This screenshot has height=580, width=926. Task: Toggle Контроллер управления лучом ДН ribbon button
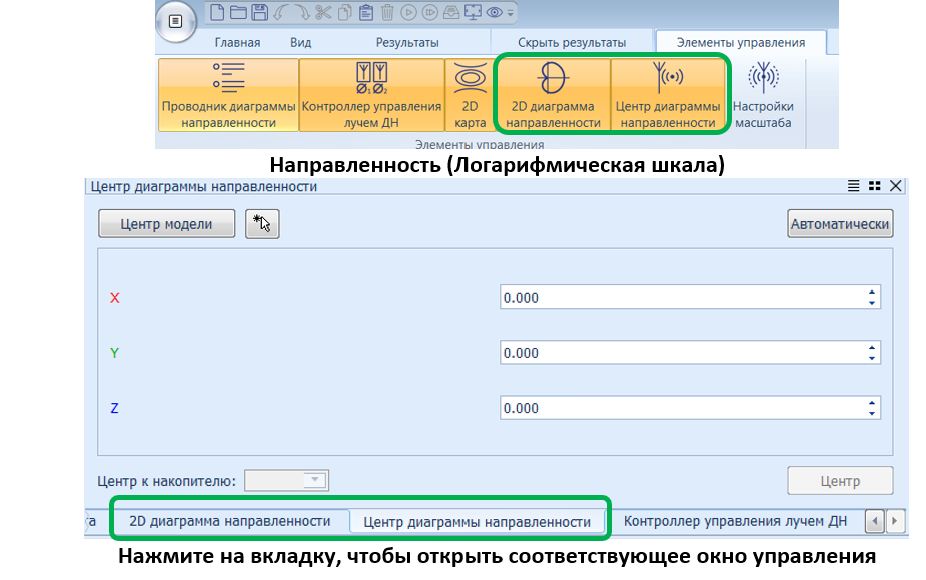(x=371, y=95)
